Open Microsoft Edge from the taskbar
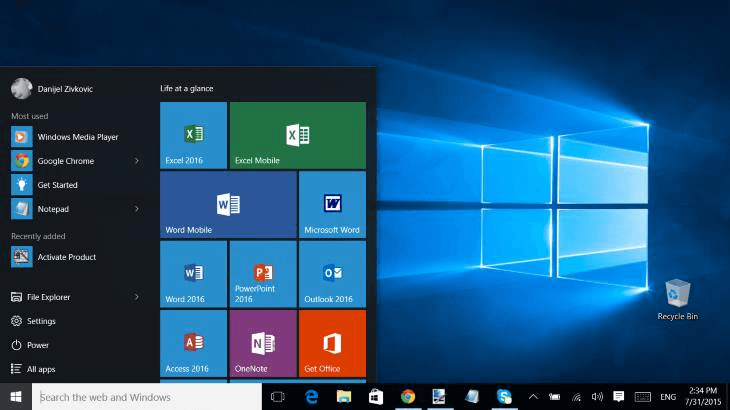The width and height of the screenshot is (730, 410). (x=311, y=397)
